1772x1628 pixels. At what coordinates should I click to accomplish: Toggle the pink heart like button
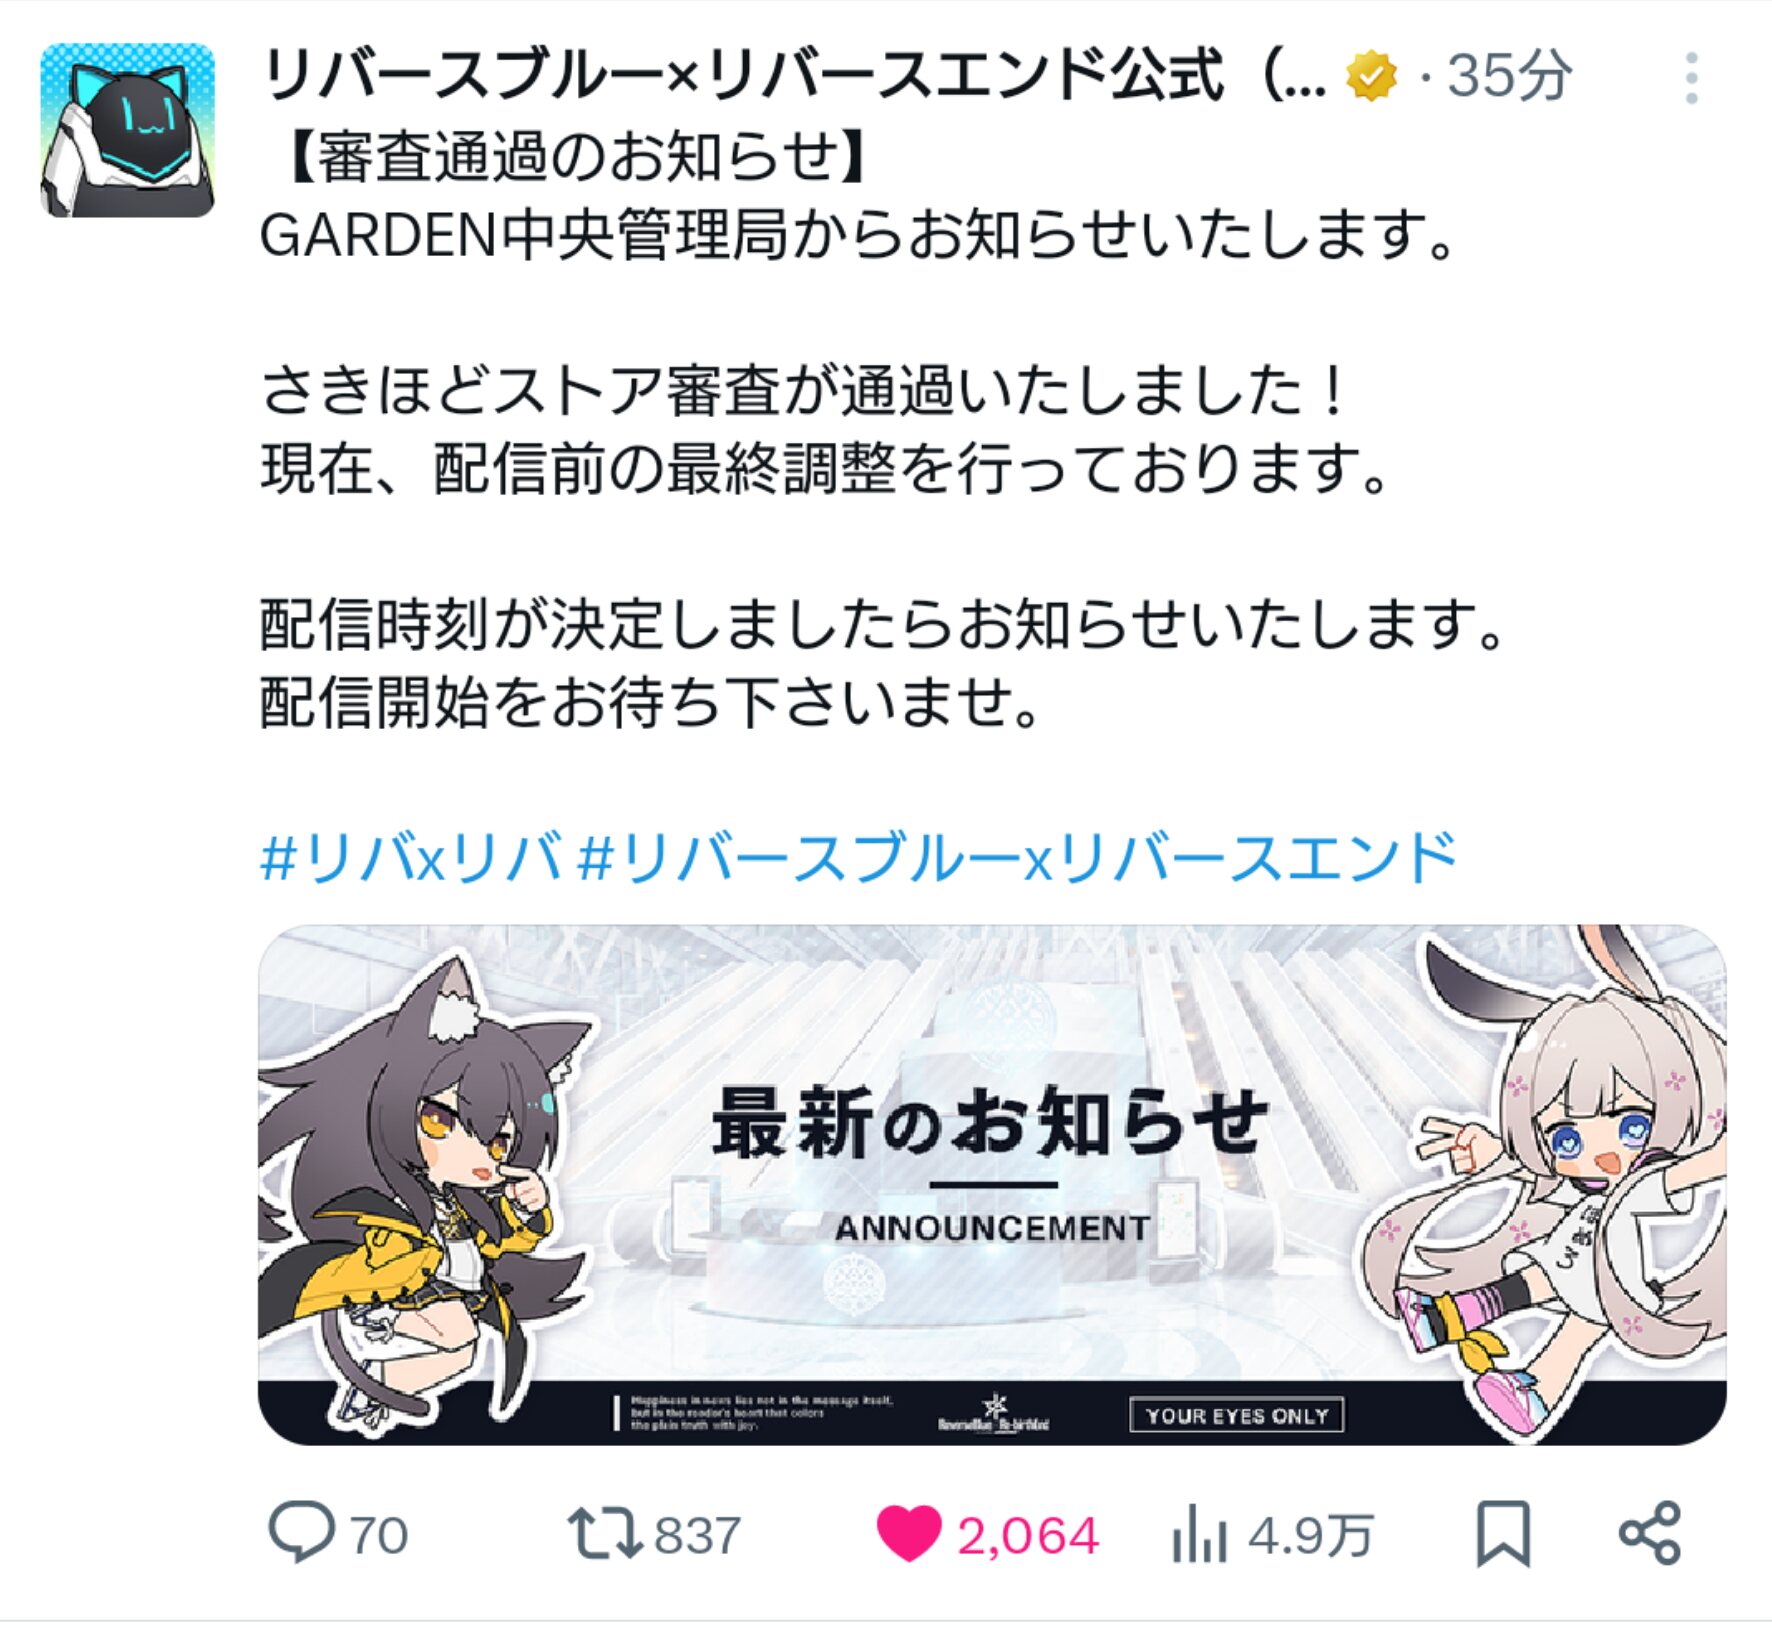[908, 1533]
